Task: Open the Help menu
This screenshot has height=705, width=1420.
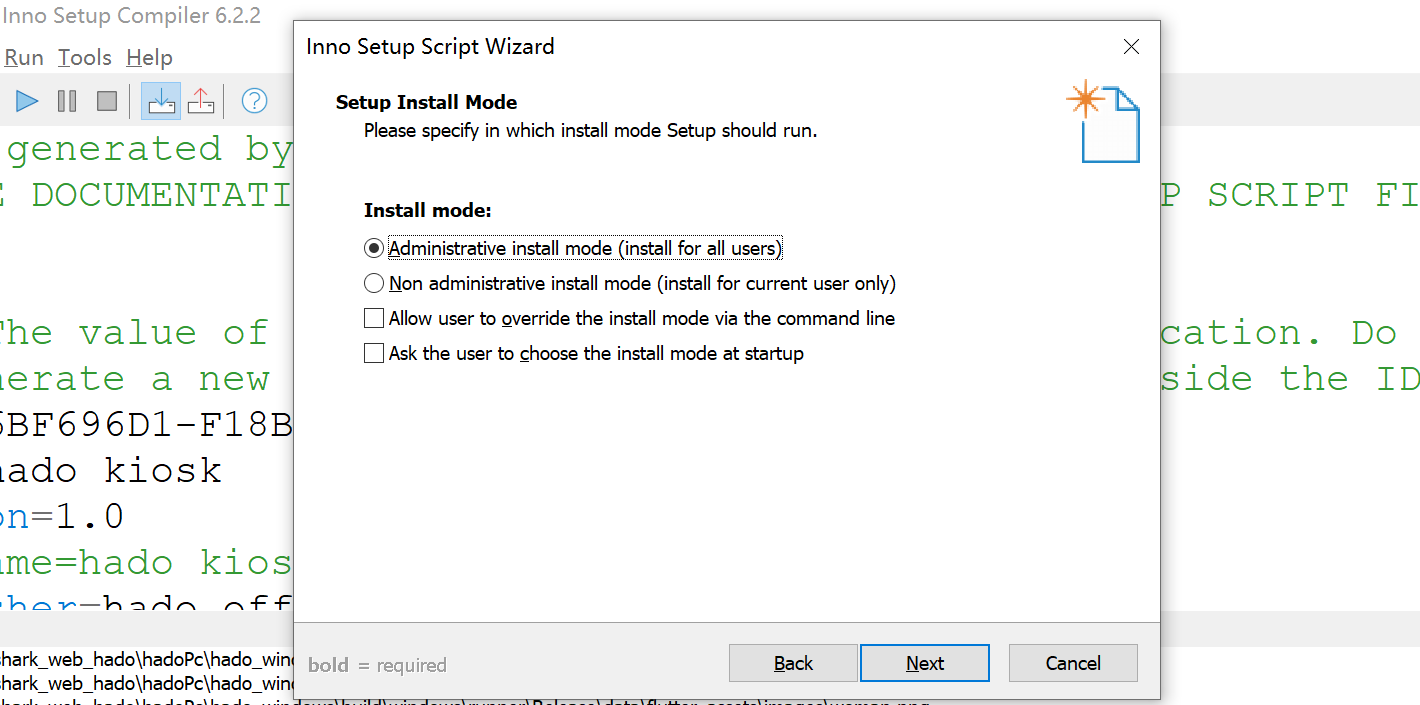Action: click(x=149, y=57)
